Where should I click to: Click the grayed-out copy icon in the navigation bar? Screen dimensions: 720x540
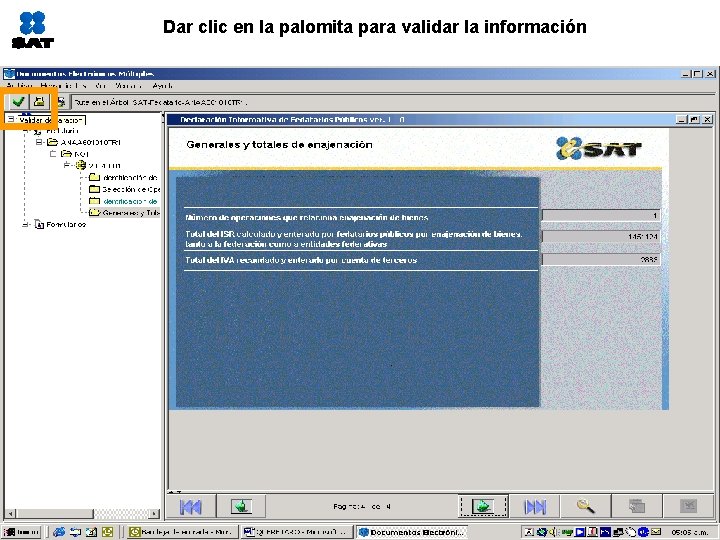[637, 507]
